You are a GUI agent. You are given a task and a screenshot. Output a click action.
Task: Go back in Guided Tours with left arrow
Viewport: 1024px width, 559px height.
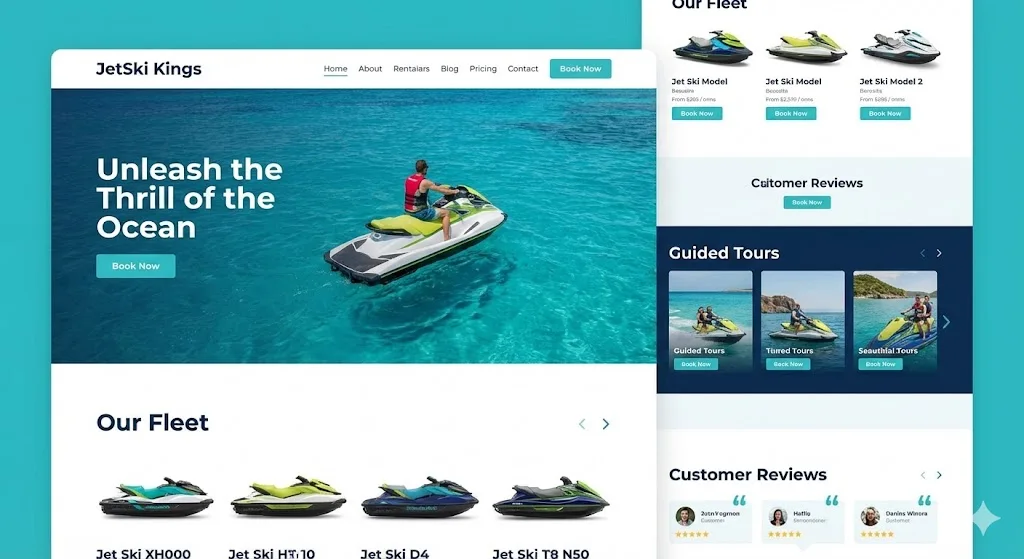point(922,253)
